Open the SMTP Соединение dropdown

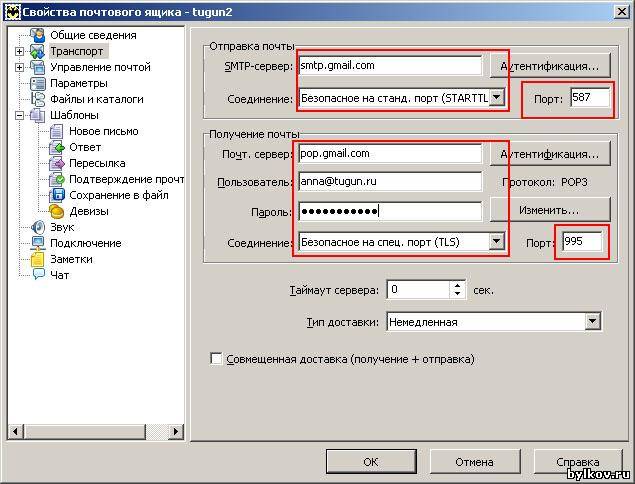(x=496, y=98)
